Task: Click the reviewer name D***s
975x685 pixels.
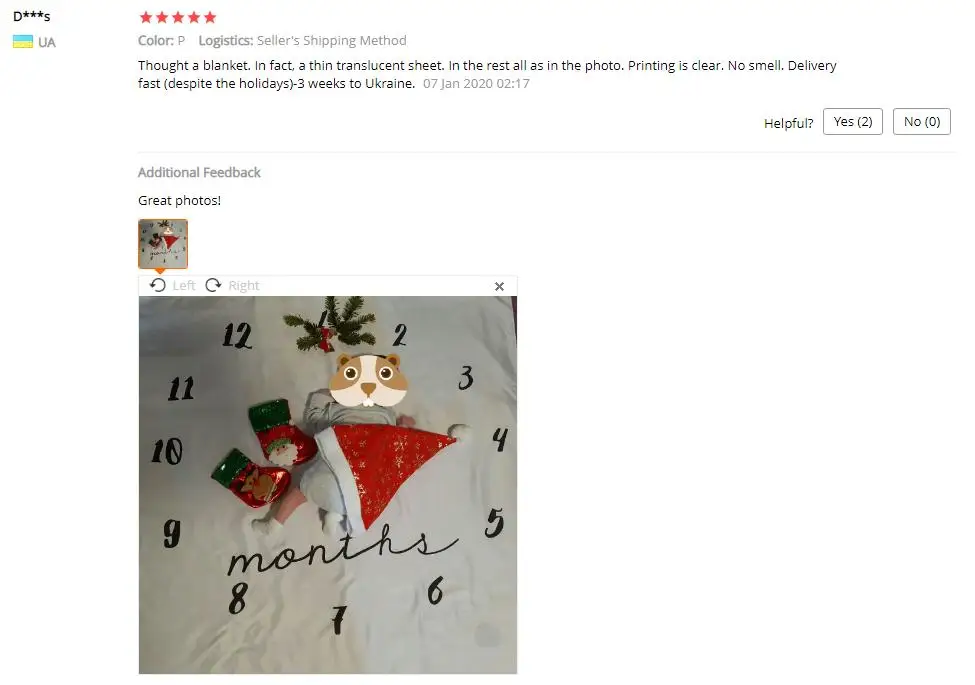Action: (32, 16)
